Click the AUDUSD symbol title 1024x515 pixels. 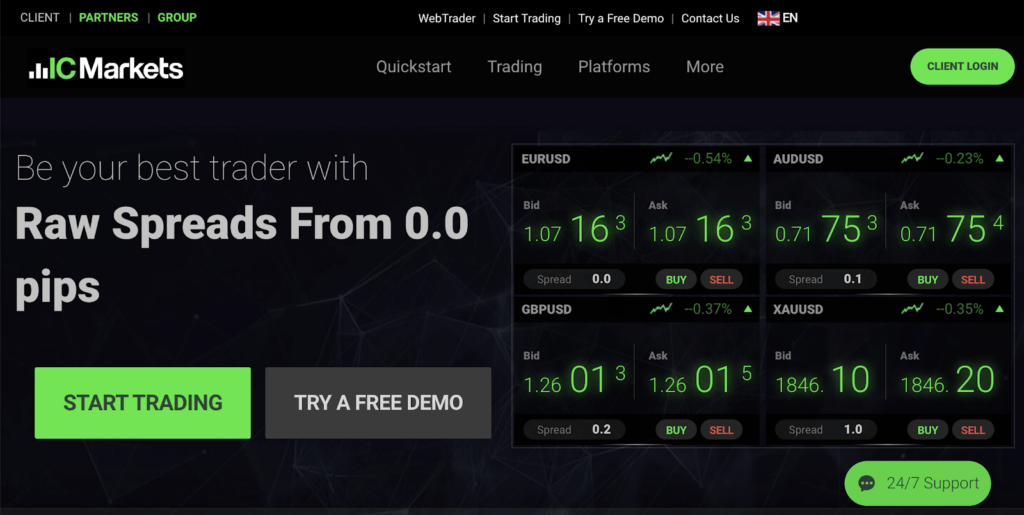(x=798, y=159)
